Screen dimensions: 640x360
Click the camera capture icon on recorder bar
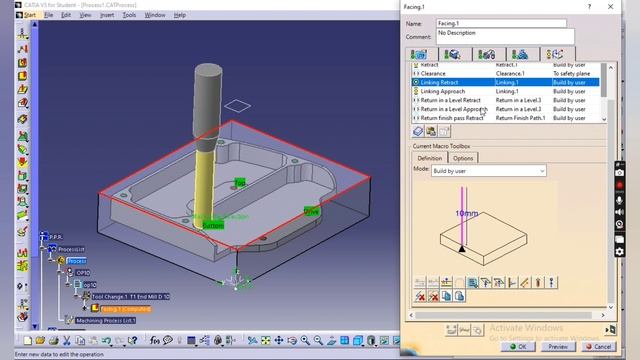(619, 173)
